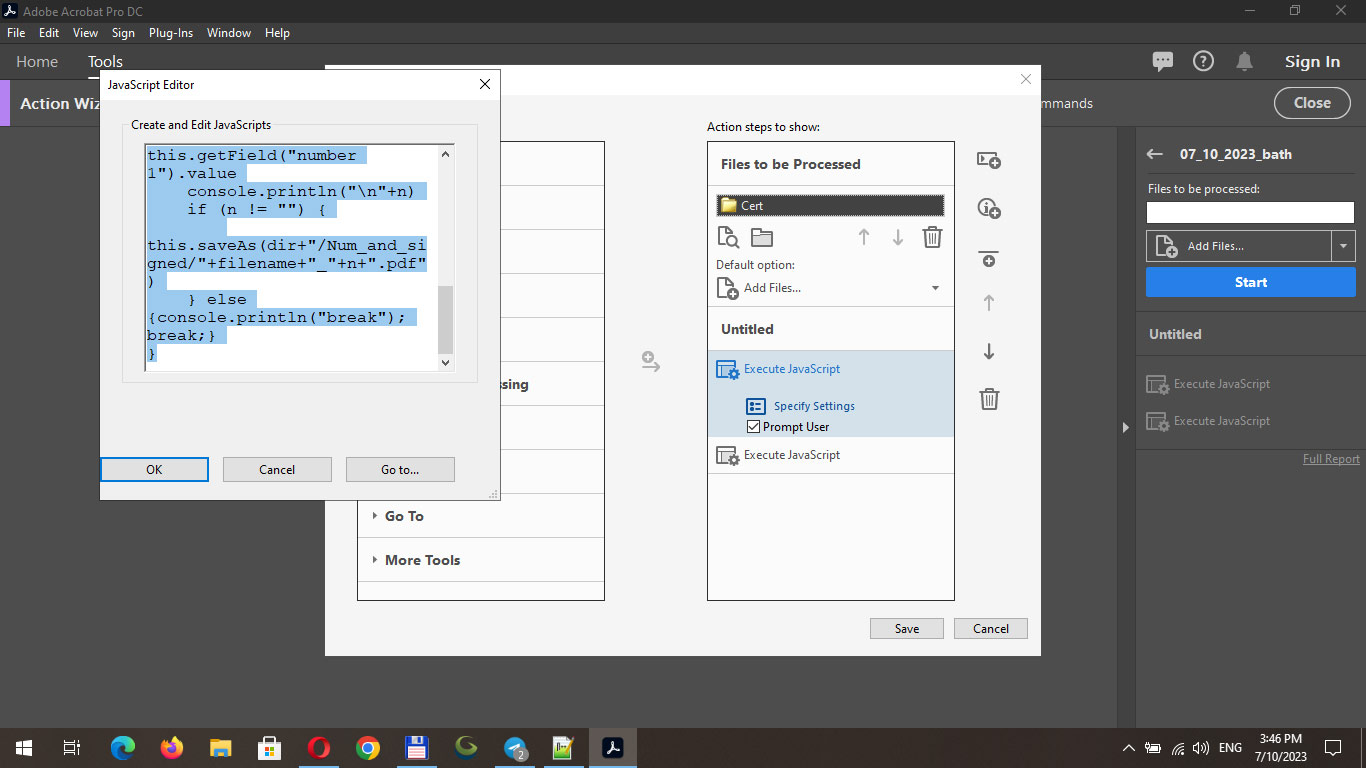Open Google Chrome from the taskbar
The width and height of the screenshot is (1366, 768).
tap(368, 747)
